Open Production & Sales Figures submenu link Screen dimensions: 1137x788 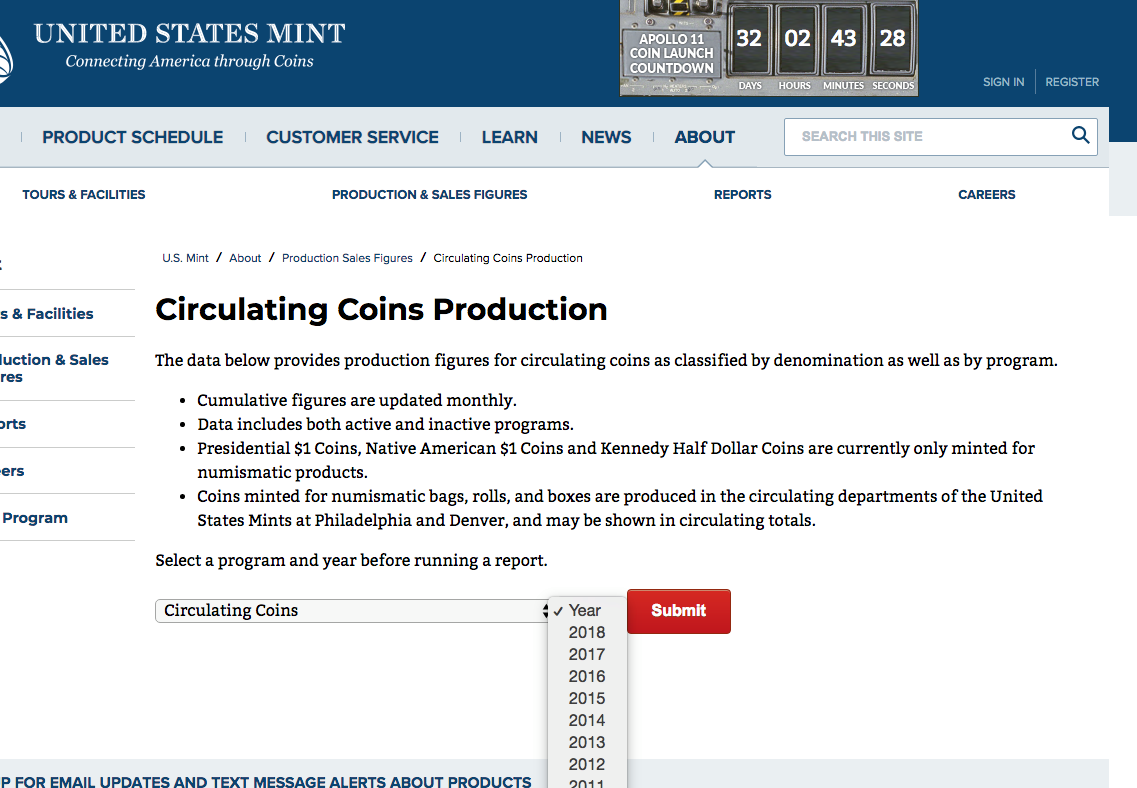[x=429, y=195]
